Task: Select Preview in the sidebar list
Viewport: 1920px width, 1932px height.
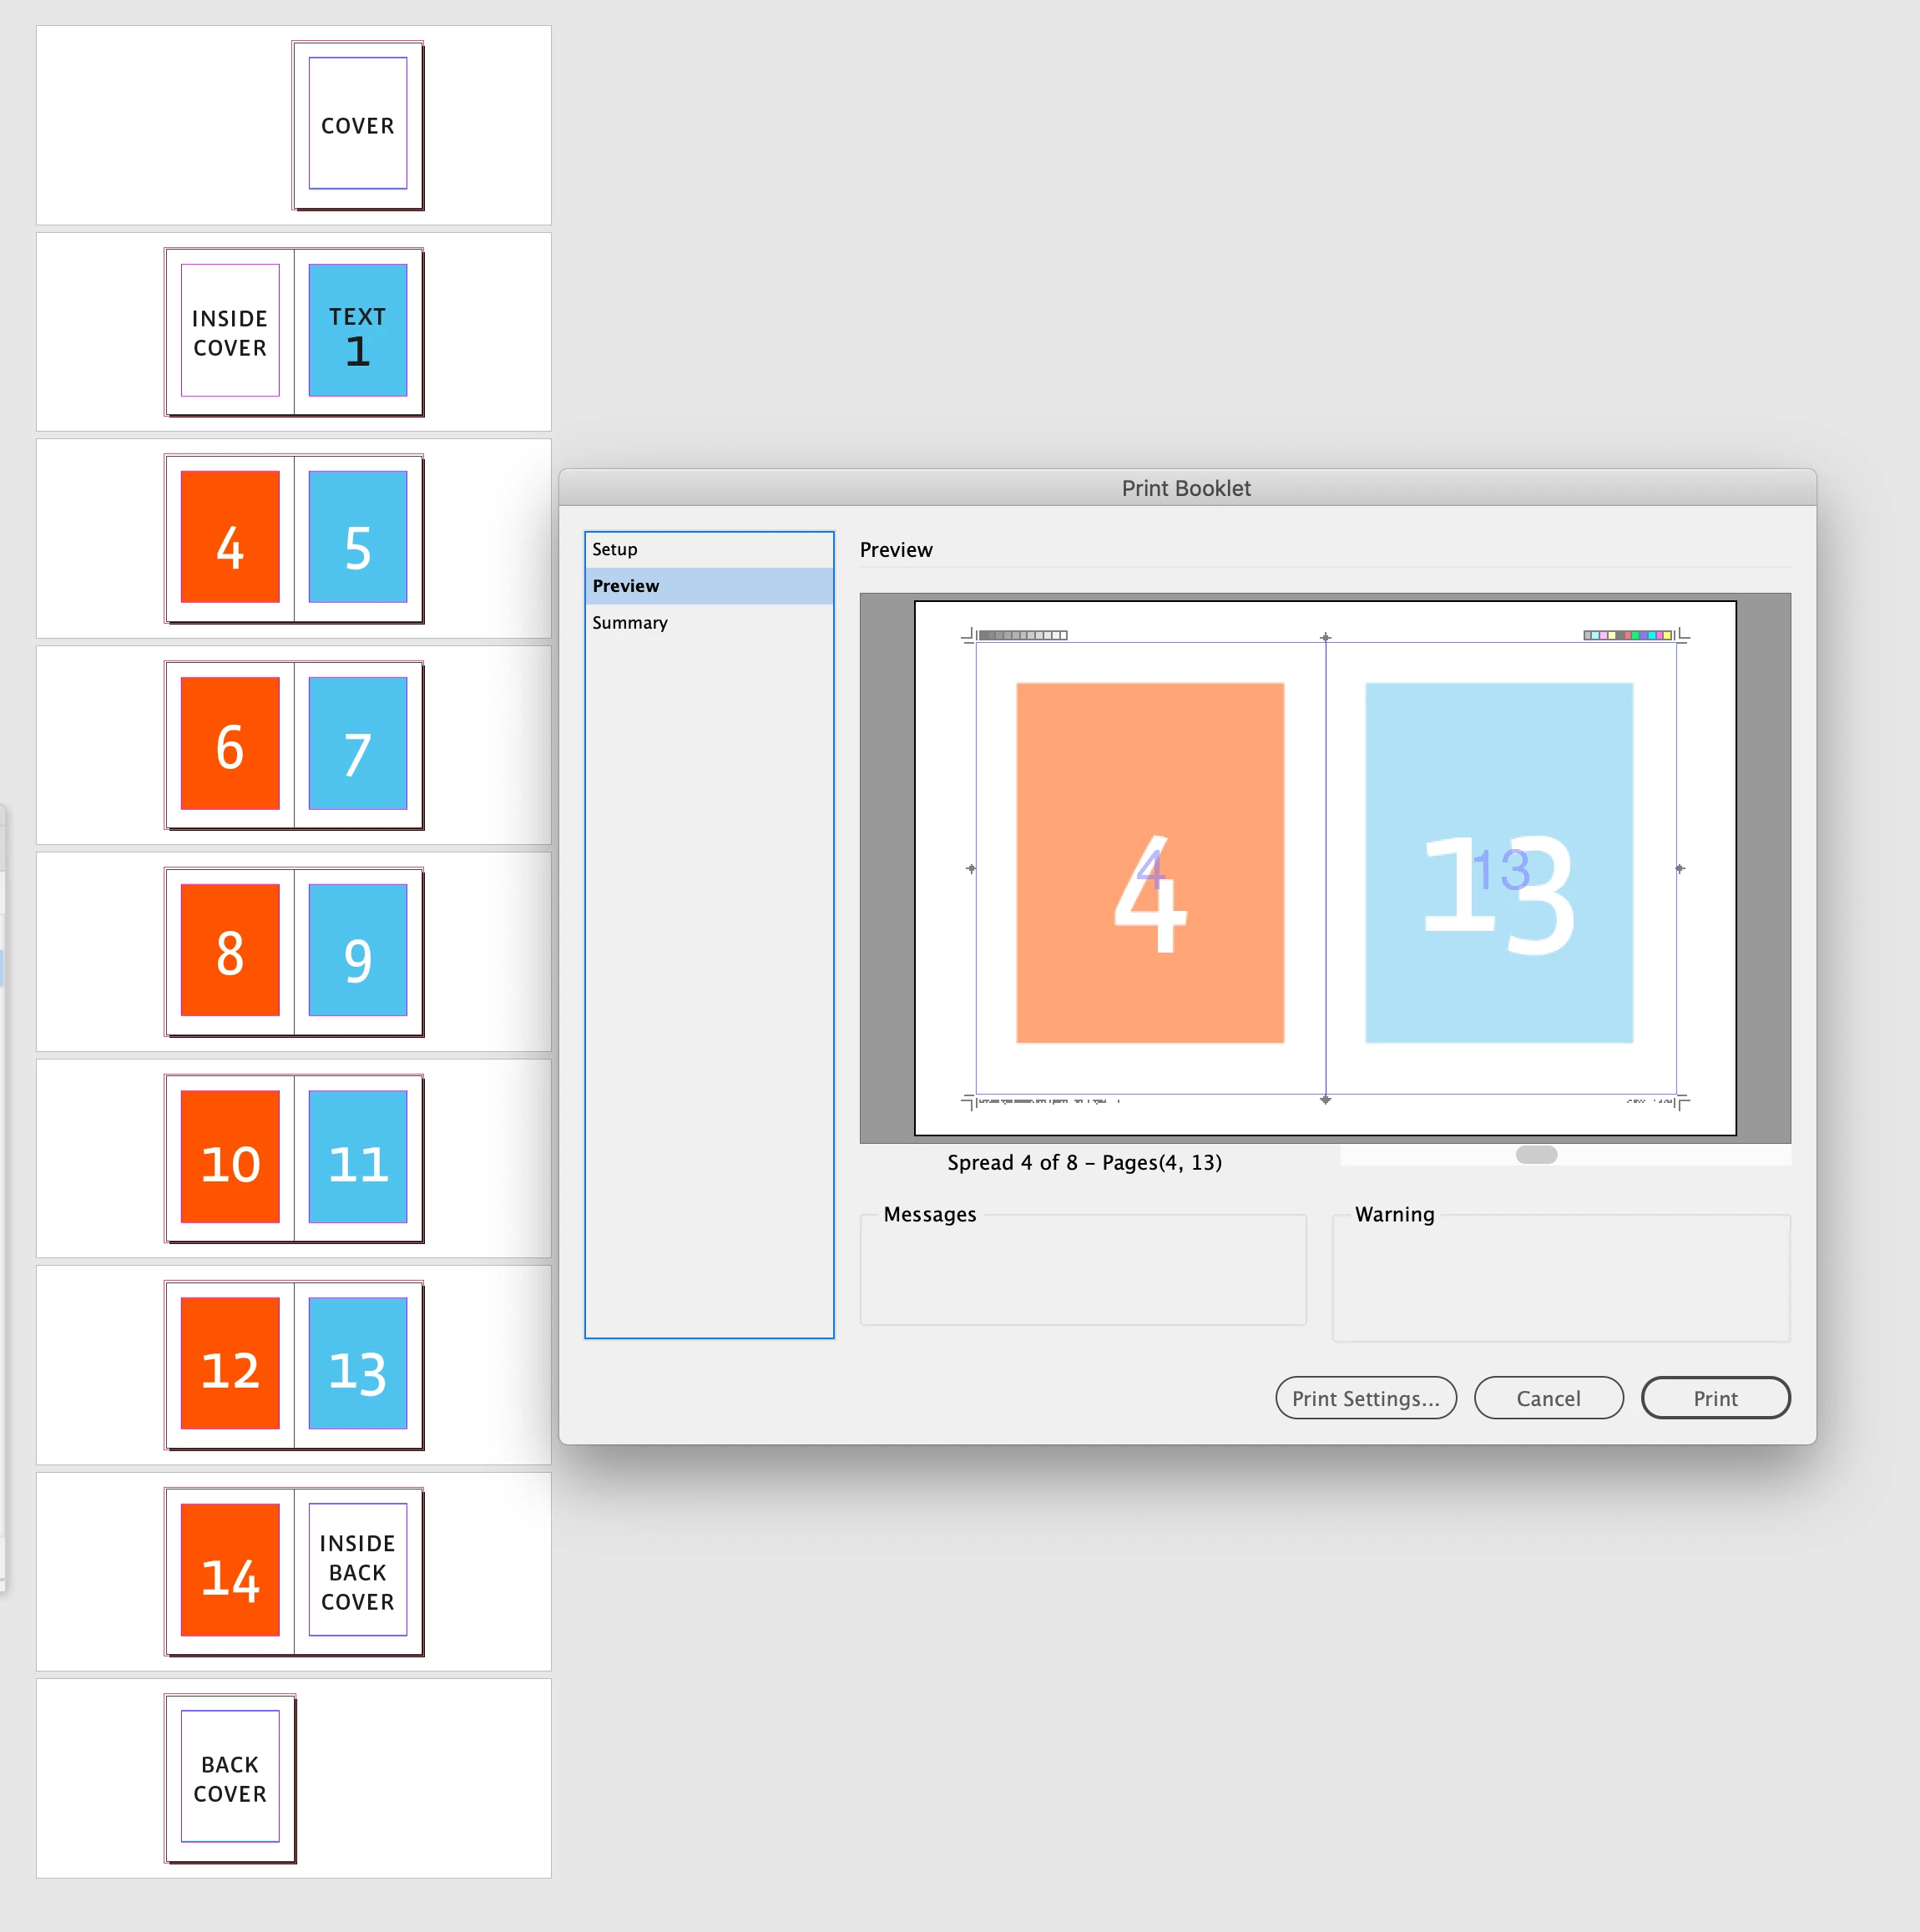Action: tap(625, 586)
